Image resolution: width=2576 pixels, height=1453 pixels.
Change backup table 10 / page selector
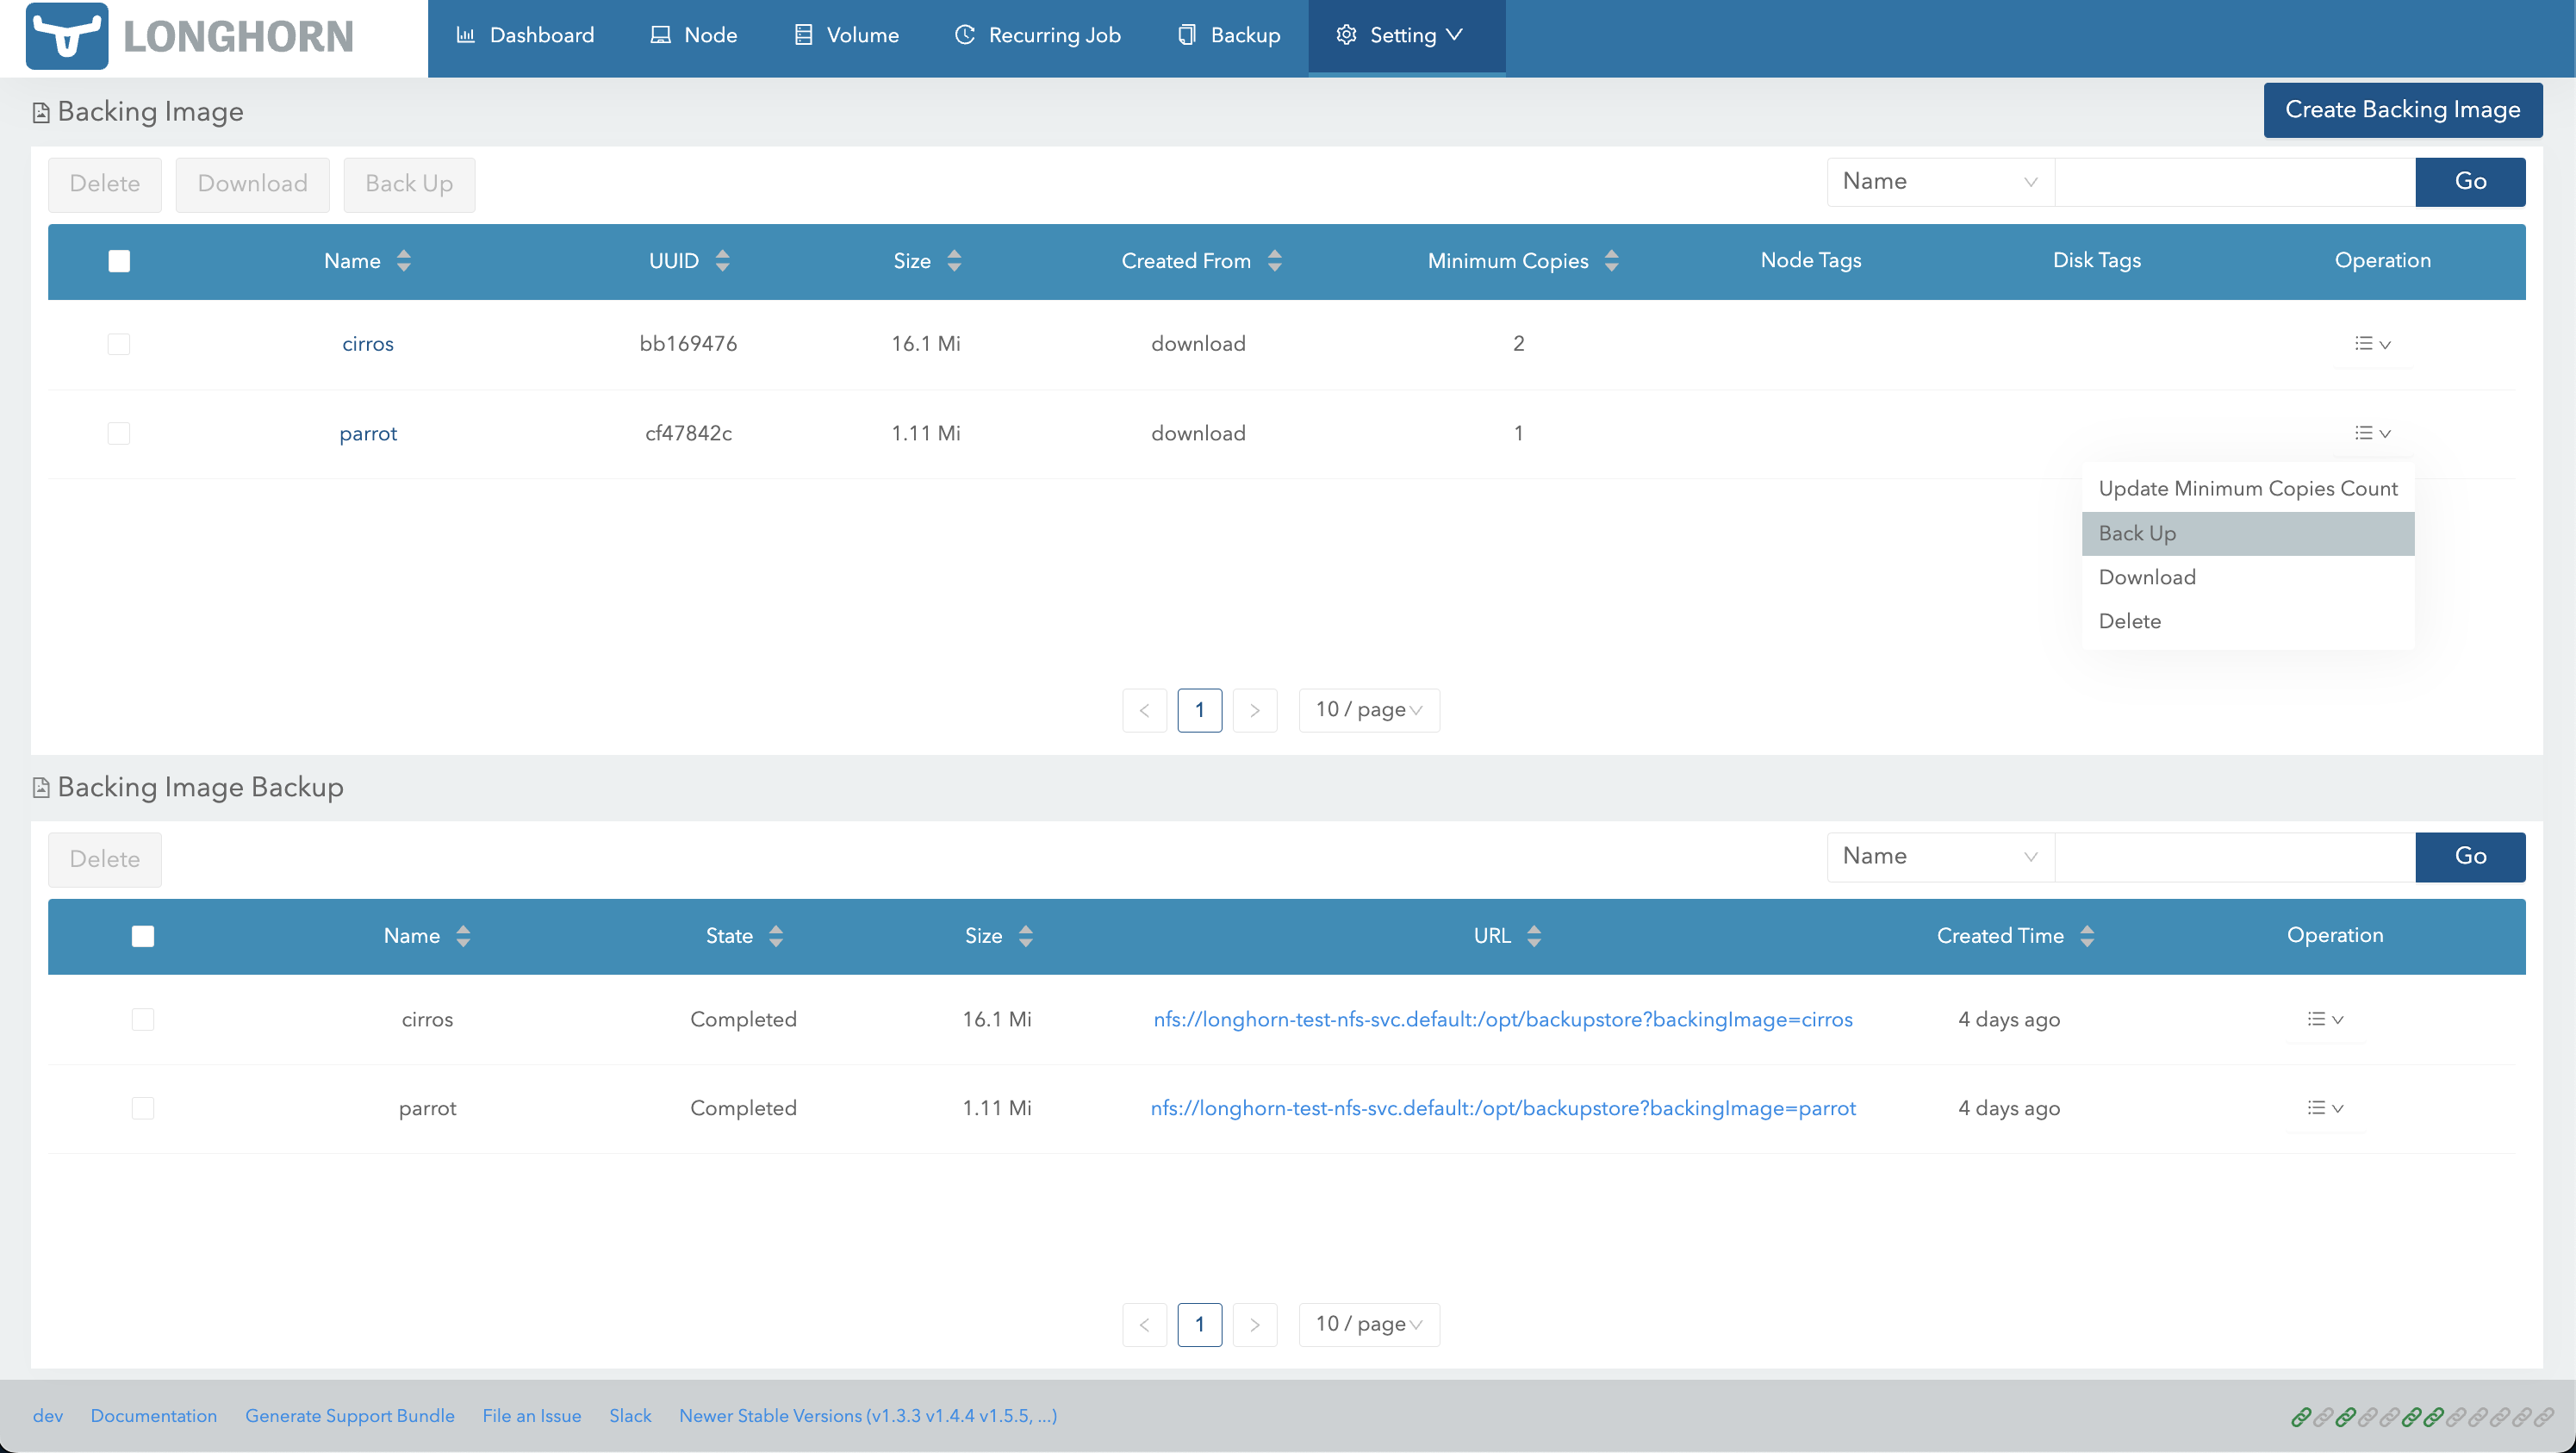(1368, 1324)
